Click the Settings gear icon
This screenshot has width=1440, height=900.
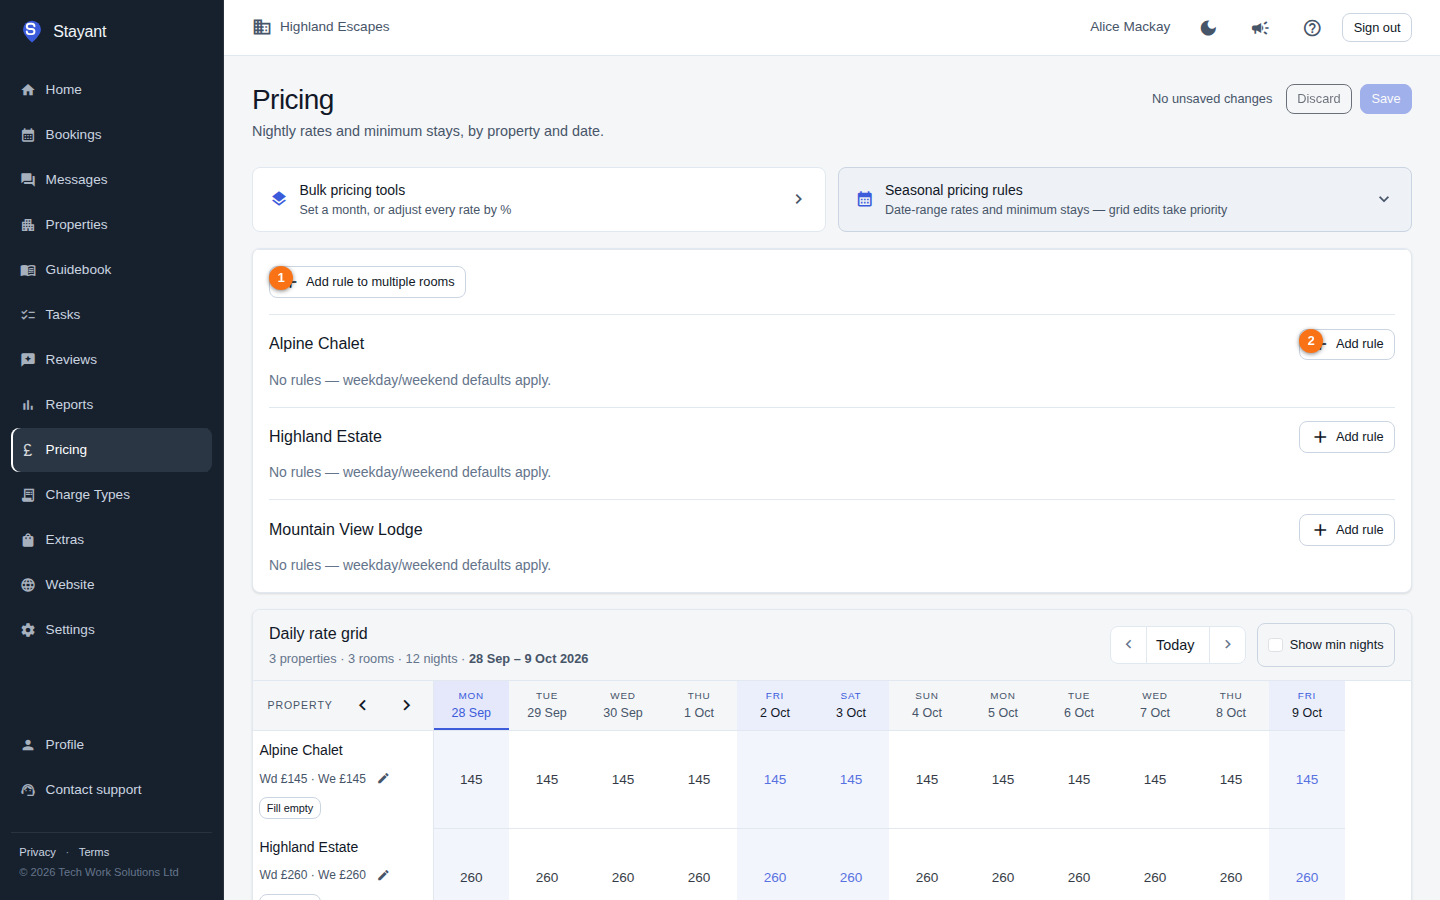point(28,630)
